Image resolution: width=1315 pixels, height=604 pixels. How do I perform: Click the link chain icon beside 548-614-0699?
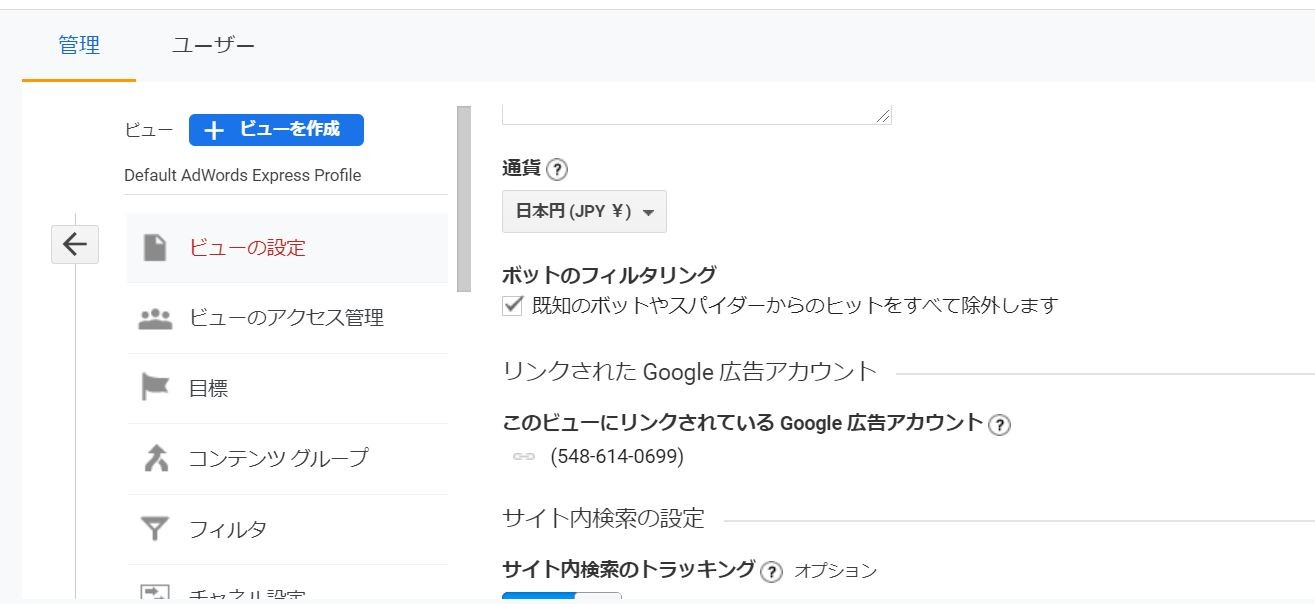pos(524,457)
